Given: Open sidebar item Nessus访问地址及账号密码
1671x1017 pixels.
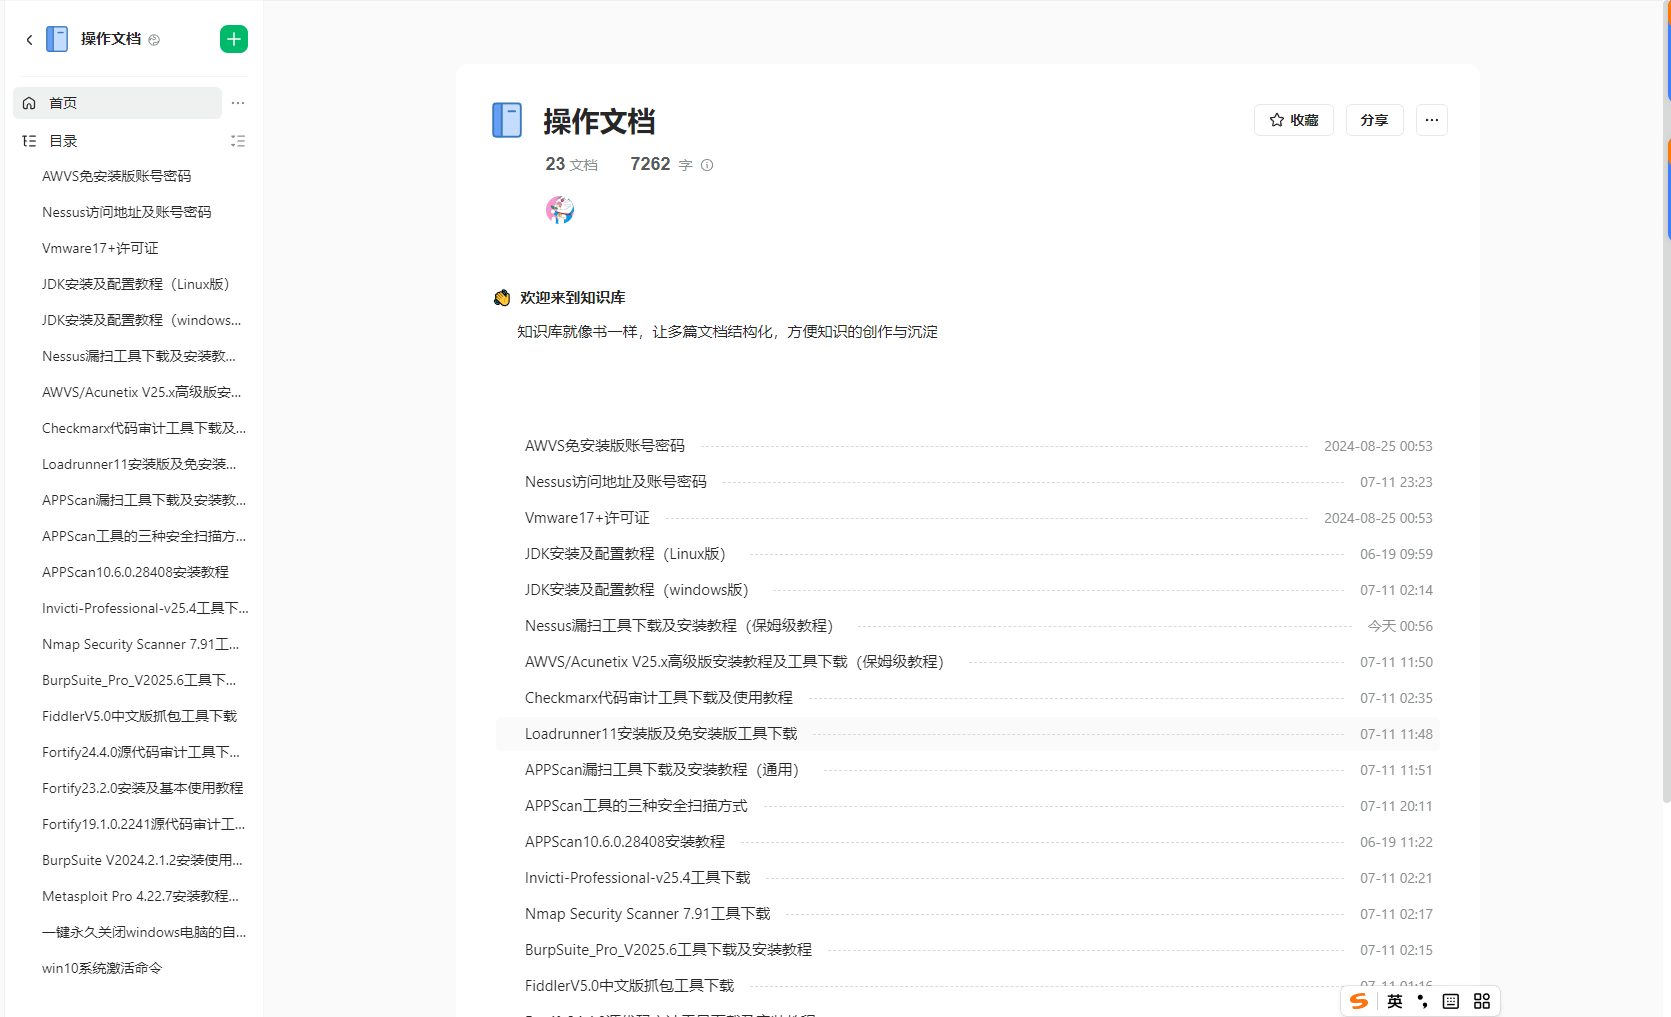Looking at the screenshot, I should click(x=126, y=212).
